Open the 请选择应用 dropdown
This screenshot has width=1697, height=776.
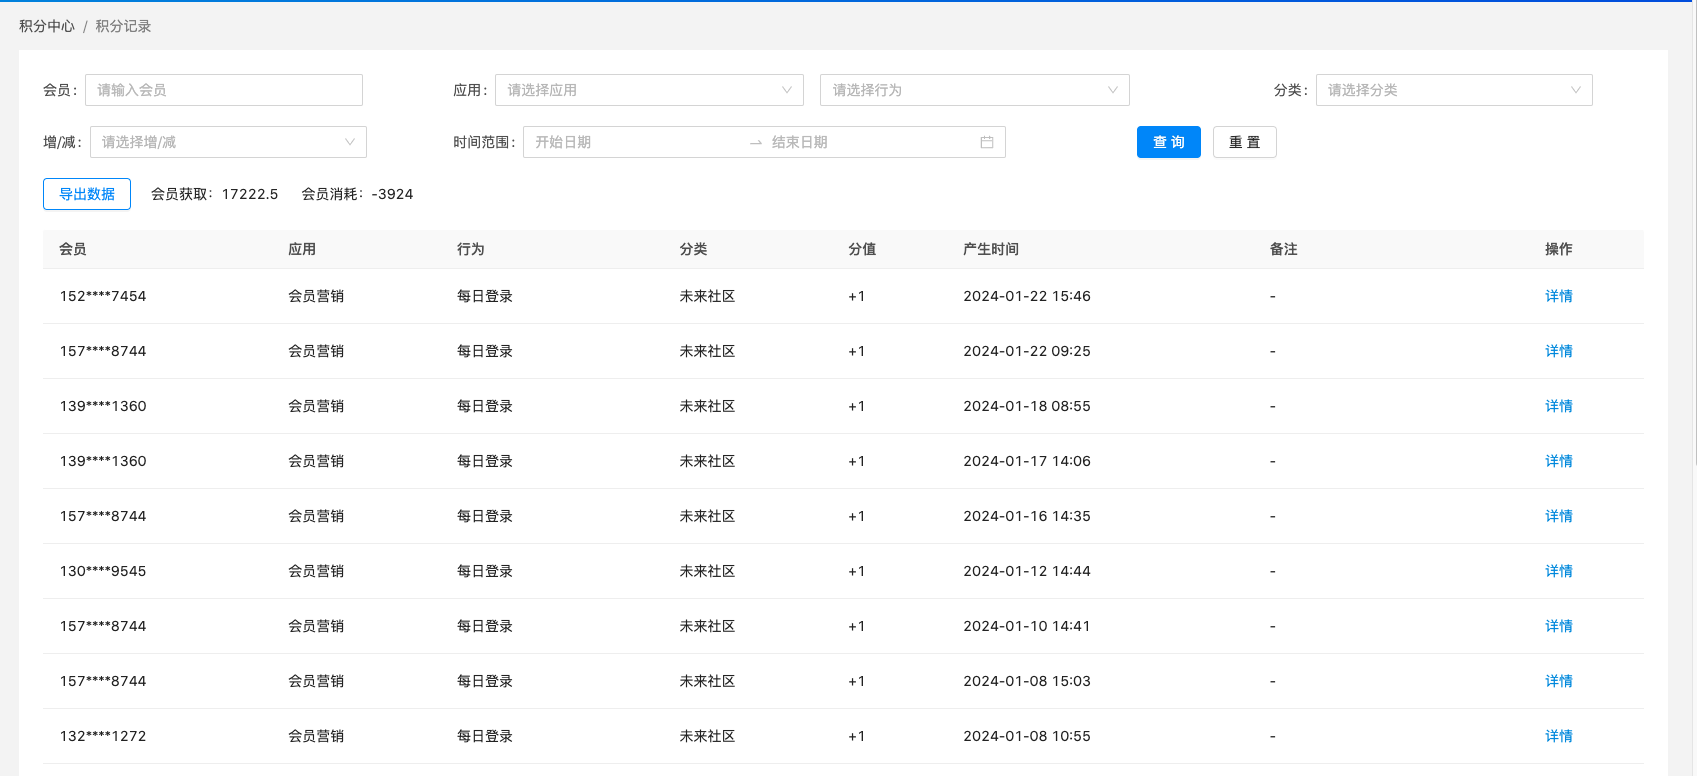pos(649,90)
